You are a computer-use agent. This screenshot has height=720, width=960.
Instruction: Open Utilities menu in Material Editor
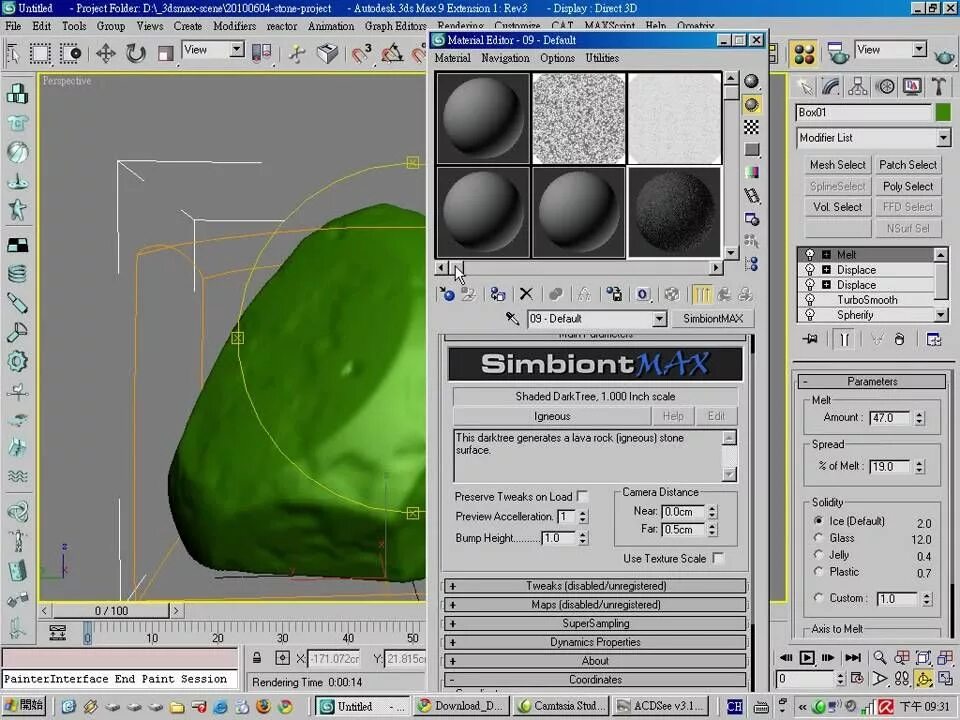(x=602, y=58)
